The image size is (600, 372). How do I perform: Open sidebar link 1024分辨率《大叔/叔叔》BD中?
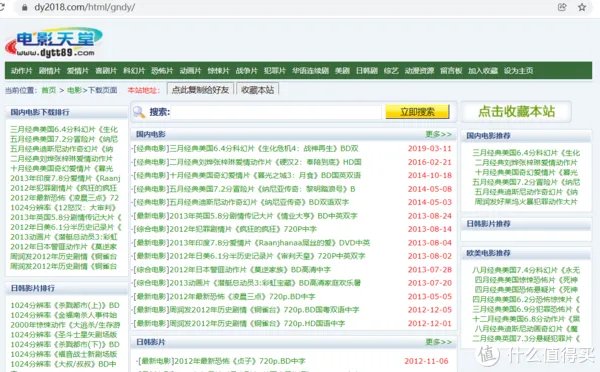[x=63, y=364]
